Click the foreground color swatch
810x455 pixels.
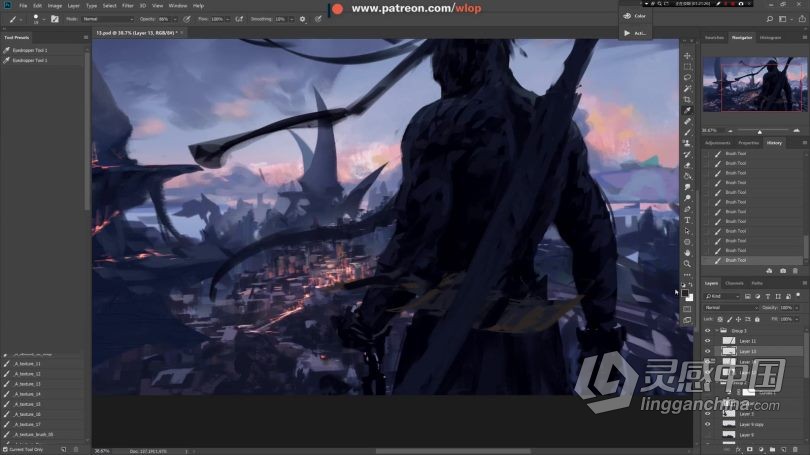pos(684,293)
